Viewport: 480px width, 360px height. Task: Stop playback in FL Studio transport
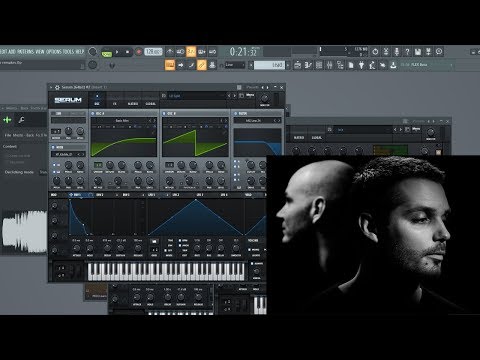click(127, 52)
